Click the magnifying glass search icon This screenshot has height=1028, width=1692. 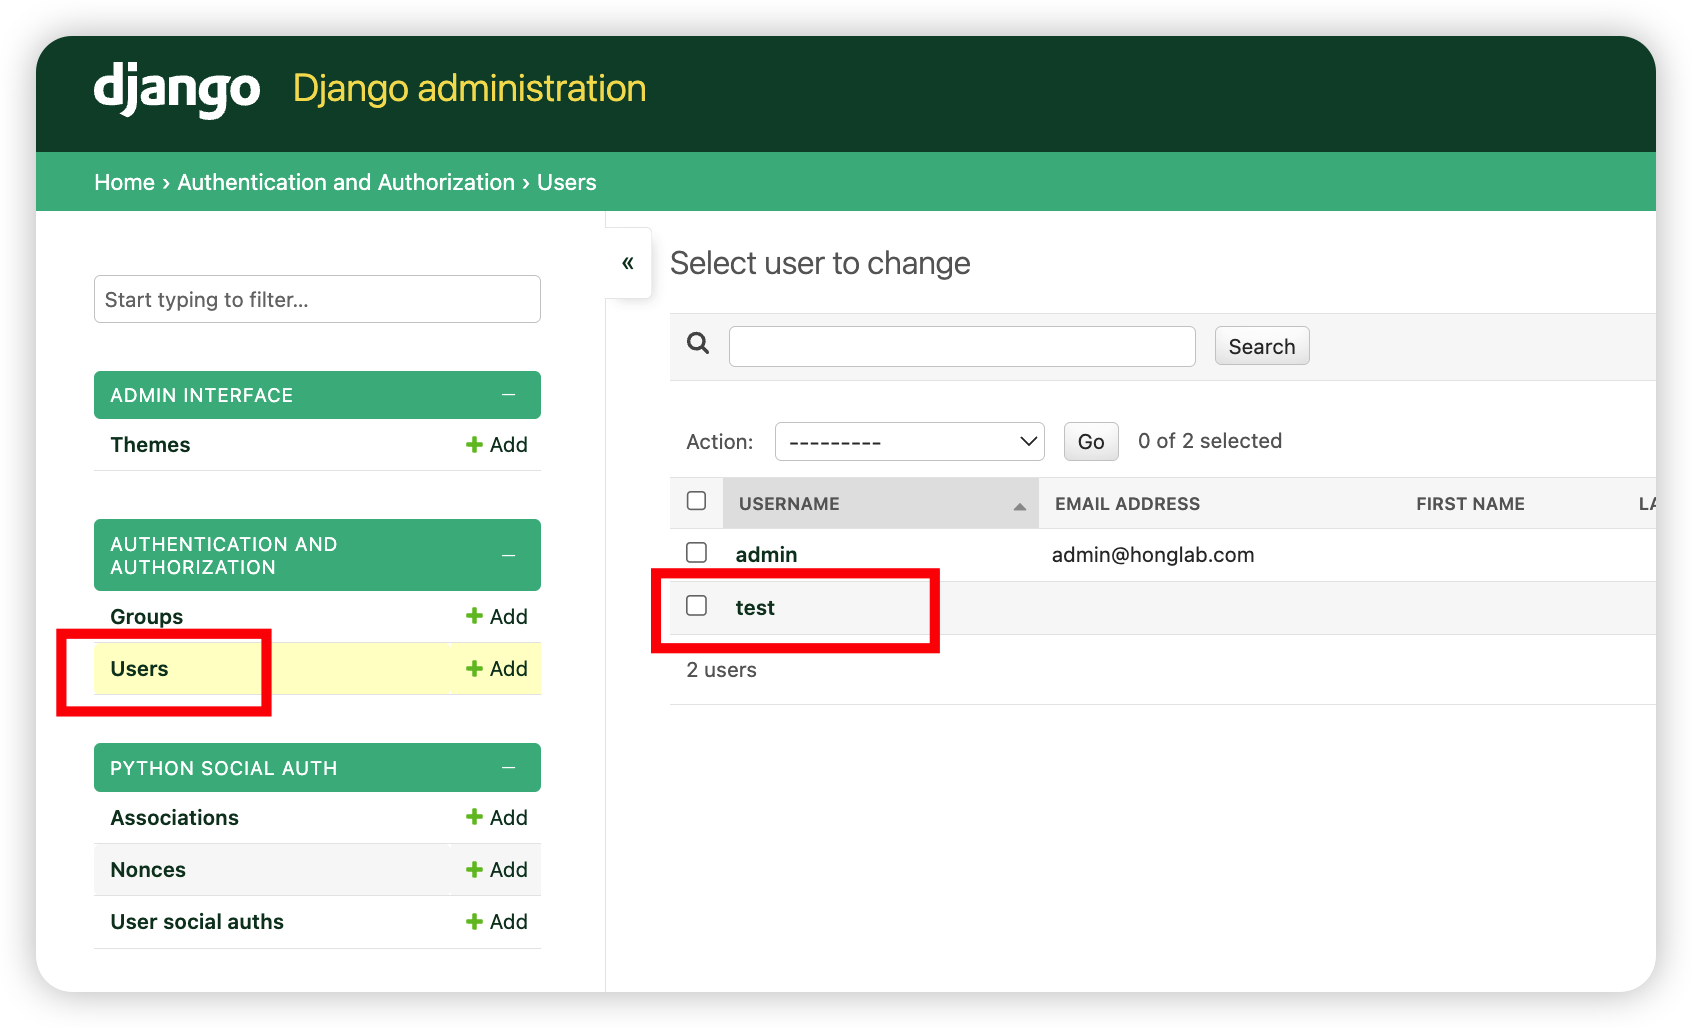click(x=698, y=344)
